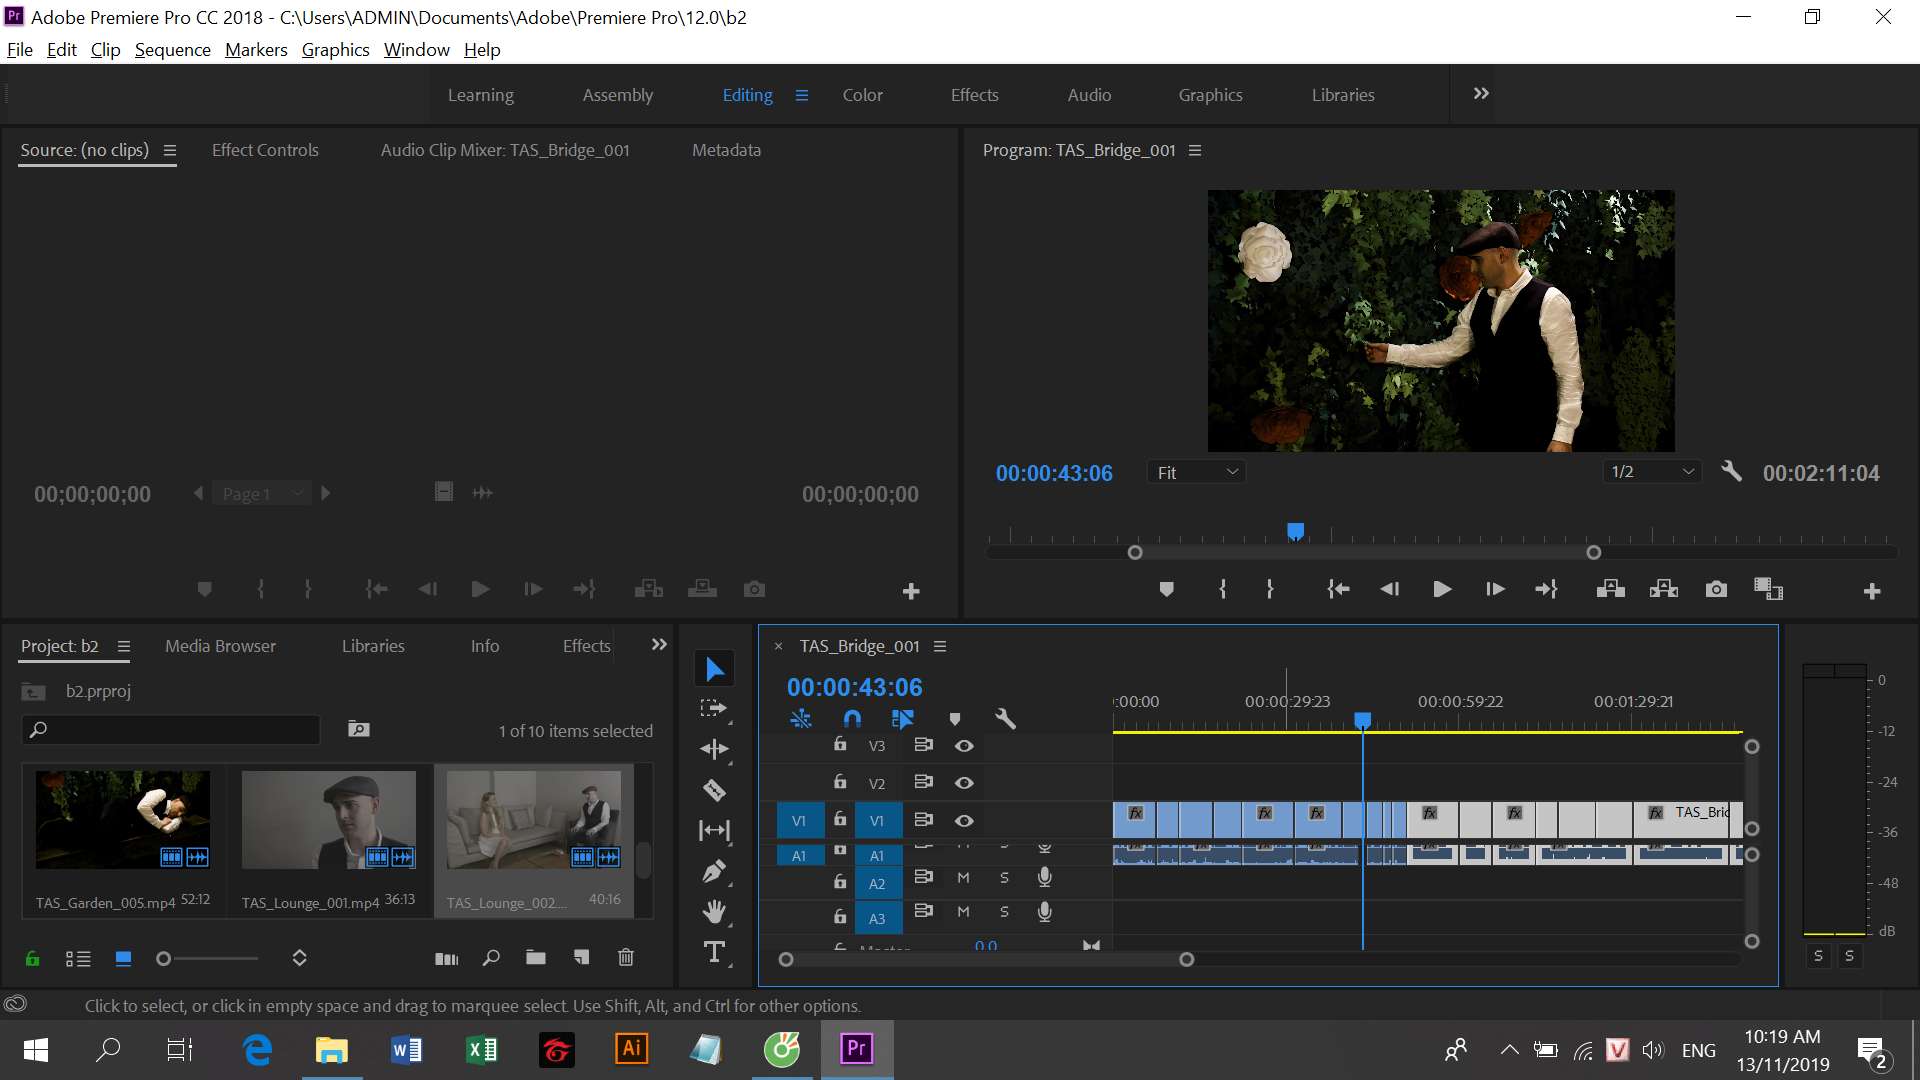This screenshot has height=1080, width=1920.
Task: Select the Slip tool
Action: (714, 830)
